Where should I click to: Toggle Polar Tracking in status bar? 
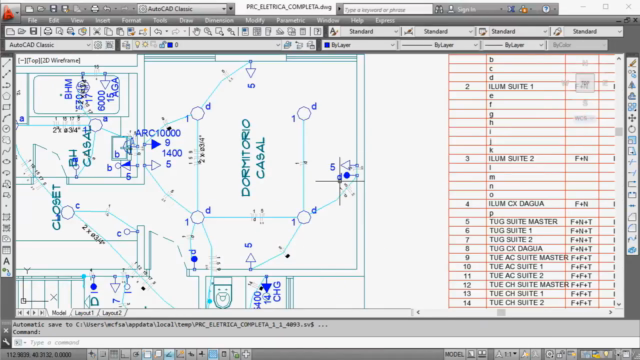coord(136,354)
